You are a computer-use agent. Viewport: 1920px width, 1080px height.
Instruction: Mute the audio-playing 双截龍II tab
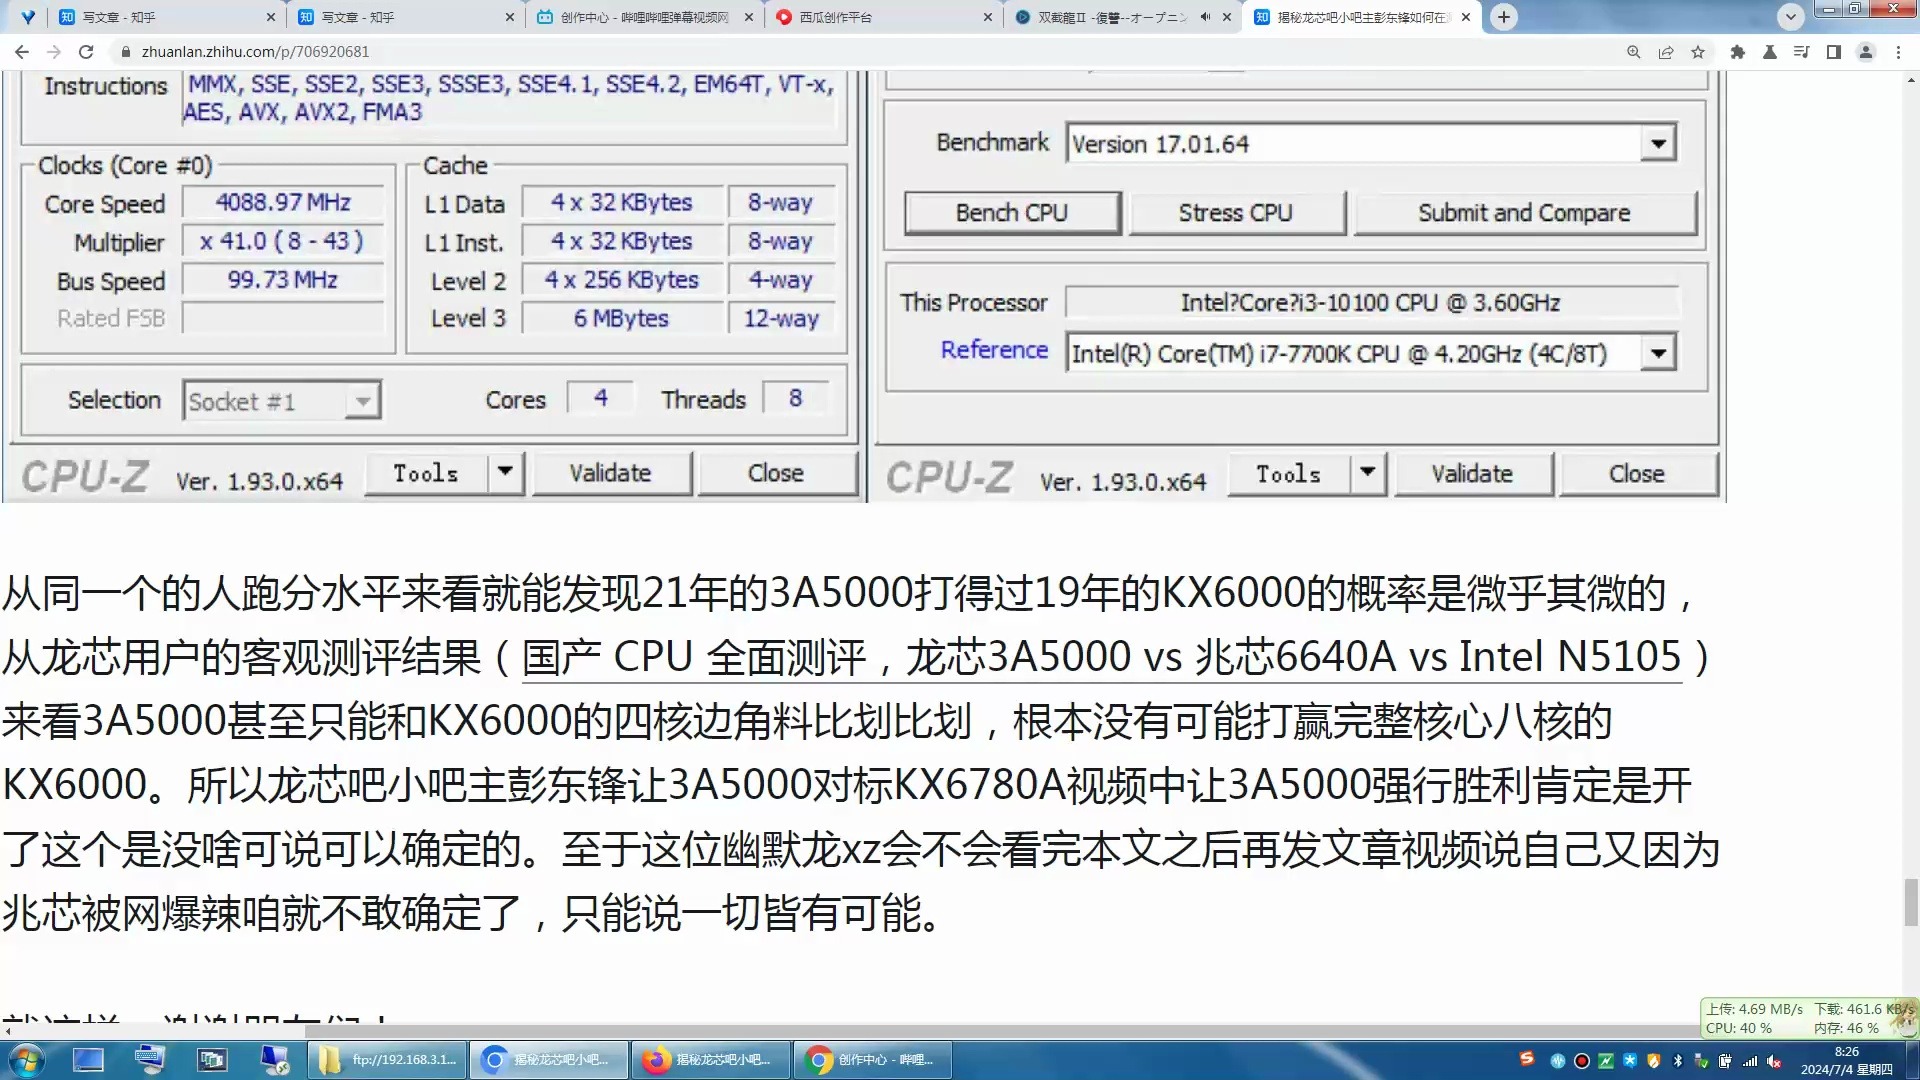pyautogui.click(x=1206, y=17)
